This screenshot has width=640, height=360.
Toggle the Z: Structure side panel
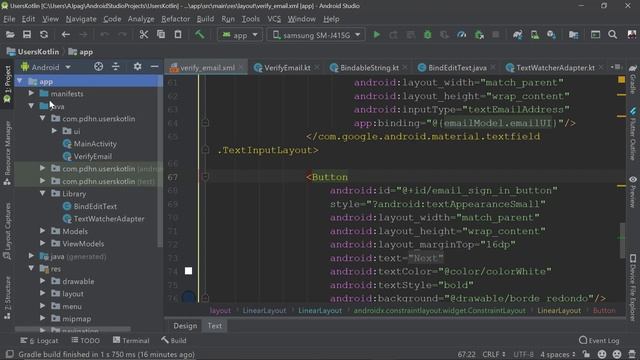pos(7,298)
